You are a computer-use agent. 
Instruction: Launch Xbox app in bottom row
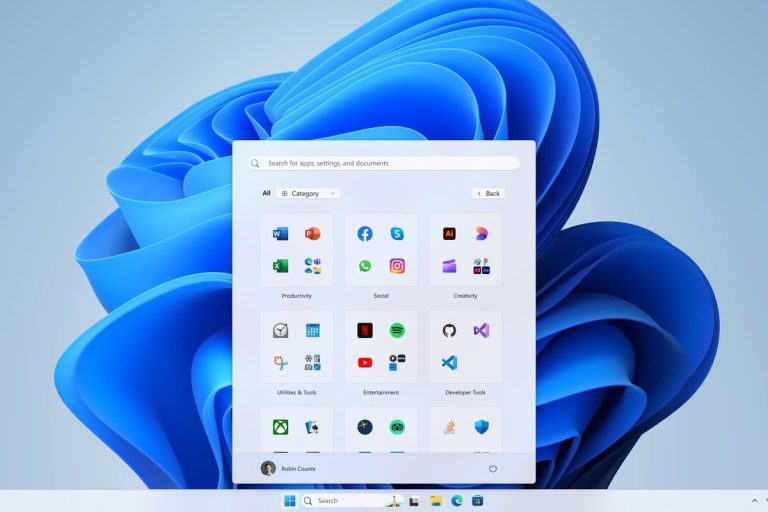tap(280, 427)
